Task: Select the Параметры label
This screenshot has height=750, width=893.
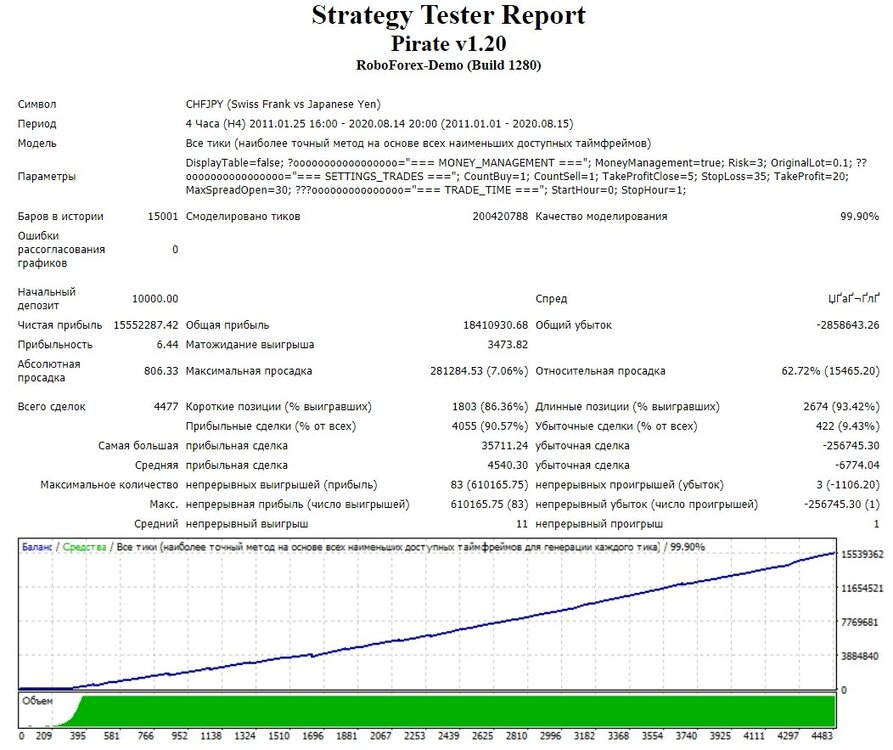Action: point(47,177)
